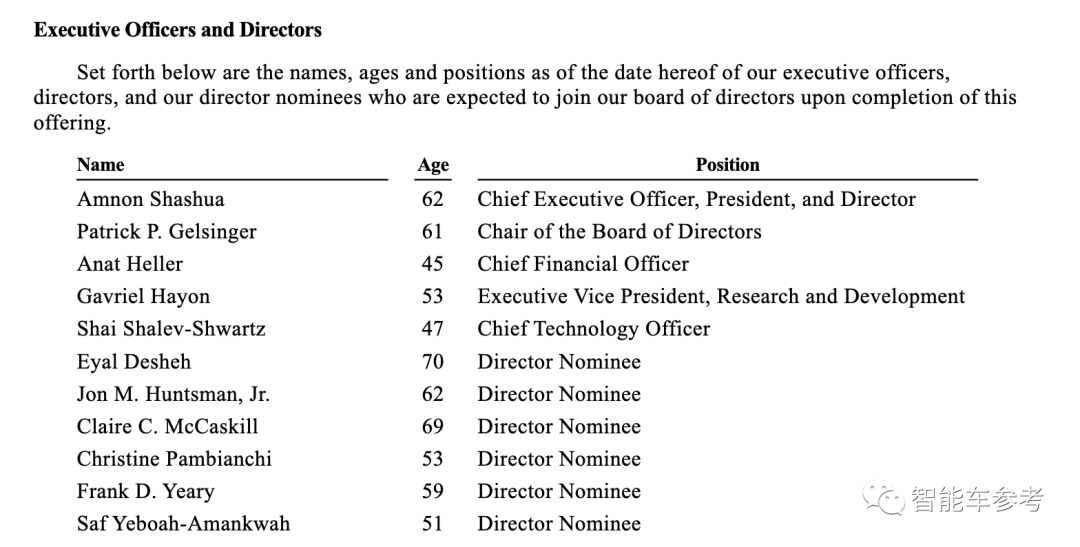Select the Christine Pambianchi name entry

tap(174, 459)
